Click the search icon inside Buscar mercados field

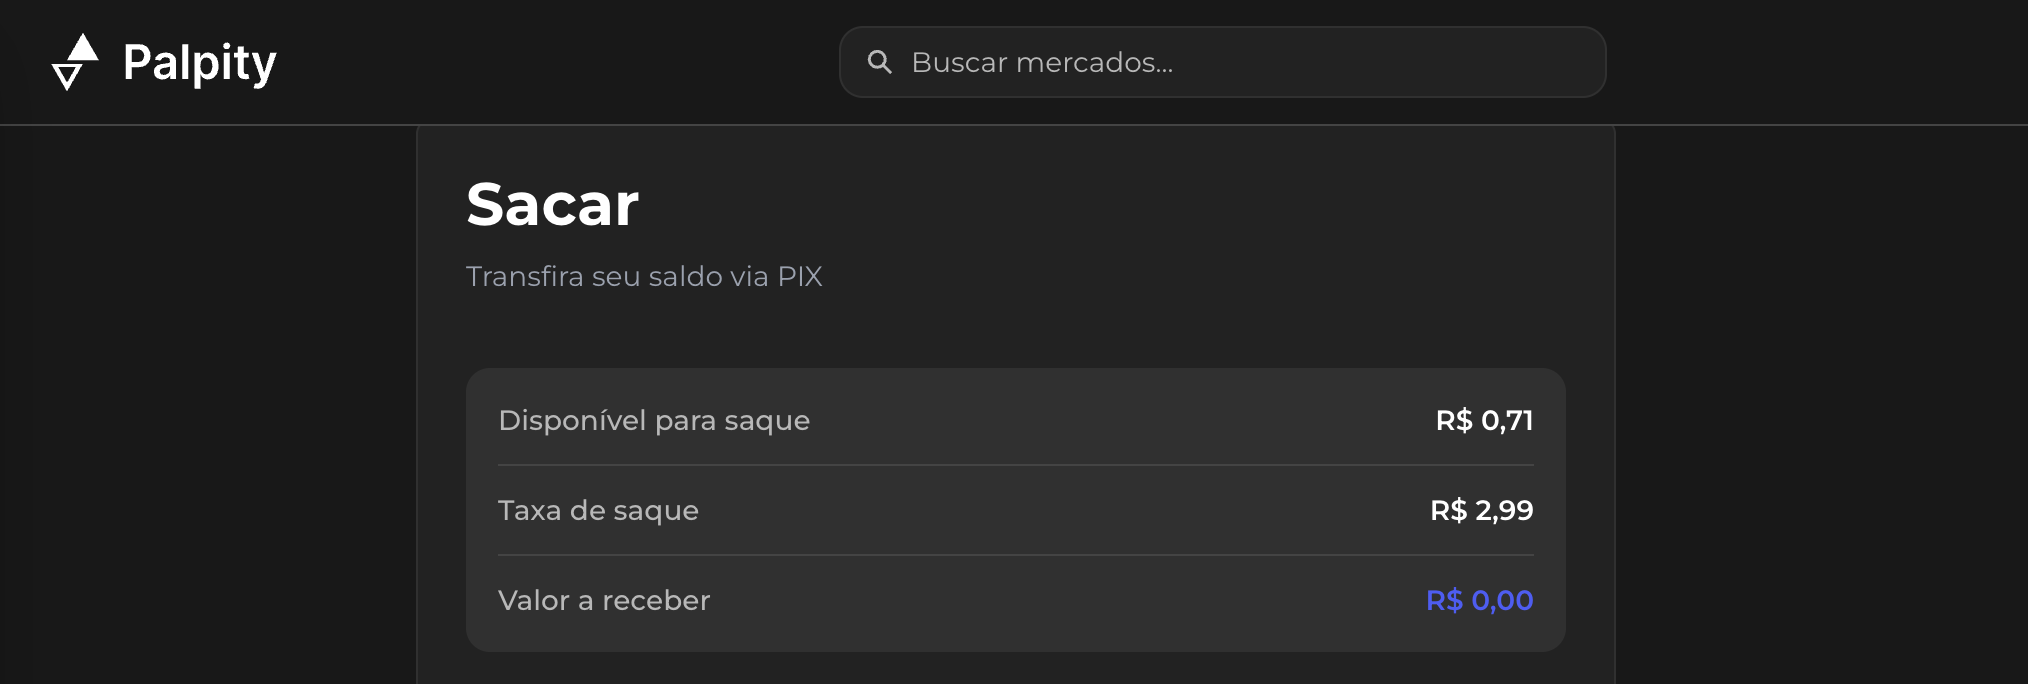881,62
